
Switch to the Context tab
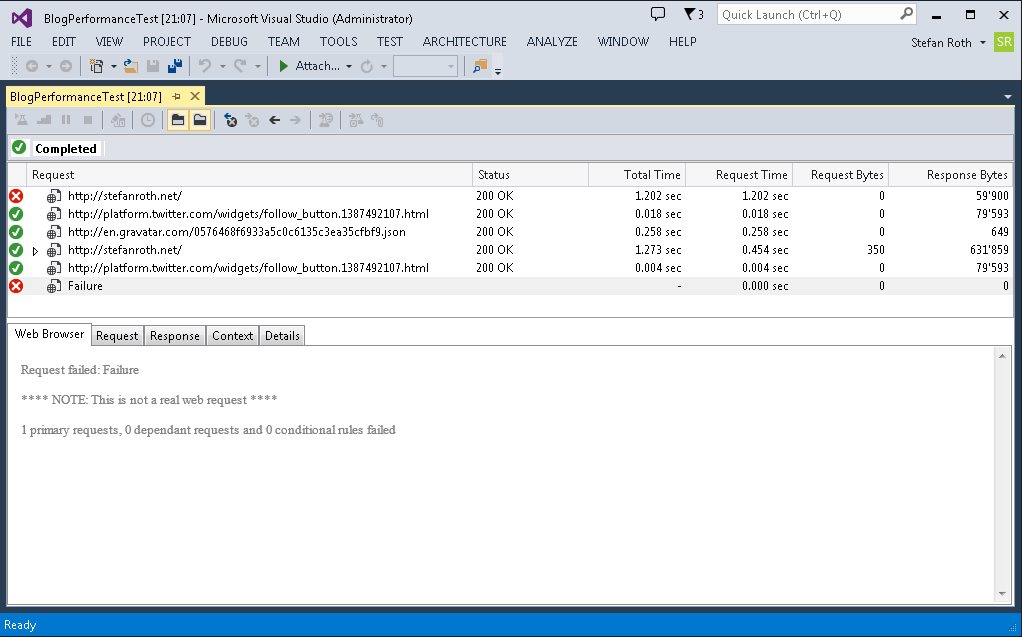click(233, 336)
